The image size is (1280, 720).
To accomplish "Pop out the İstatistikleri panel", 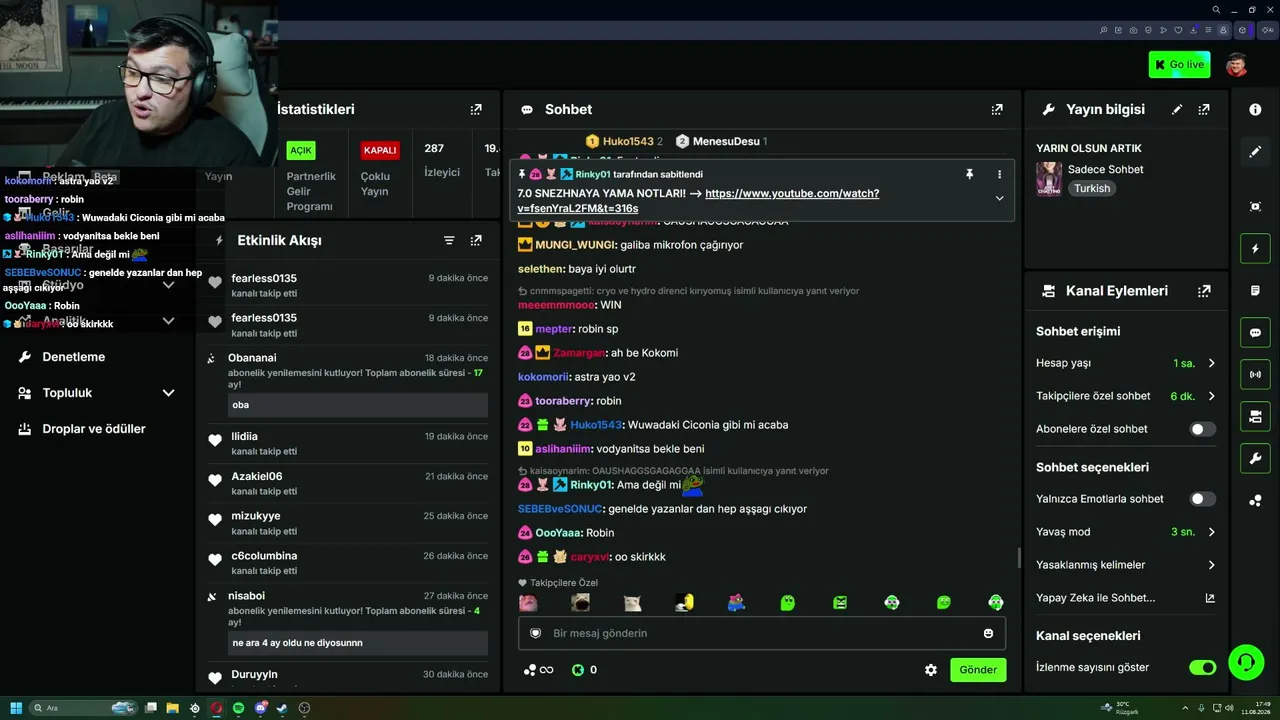I will (x=476, y=109).
